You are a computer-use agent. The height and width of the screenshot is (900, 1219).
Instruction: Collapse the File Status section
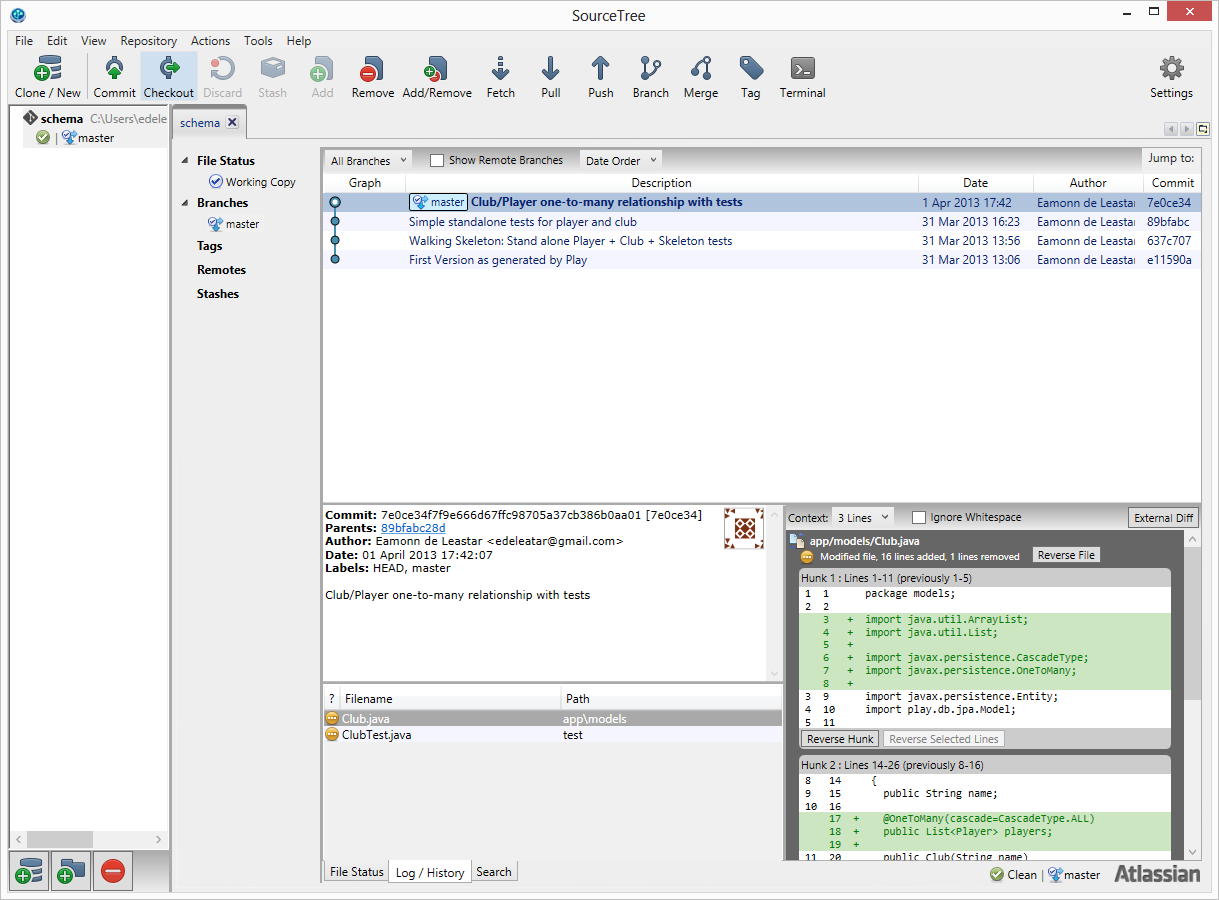point(185,161)
